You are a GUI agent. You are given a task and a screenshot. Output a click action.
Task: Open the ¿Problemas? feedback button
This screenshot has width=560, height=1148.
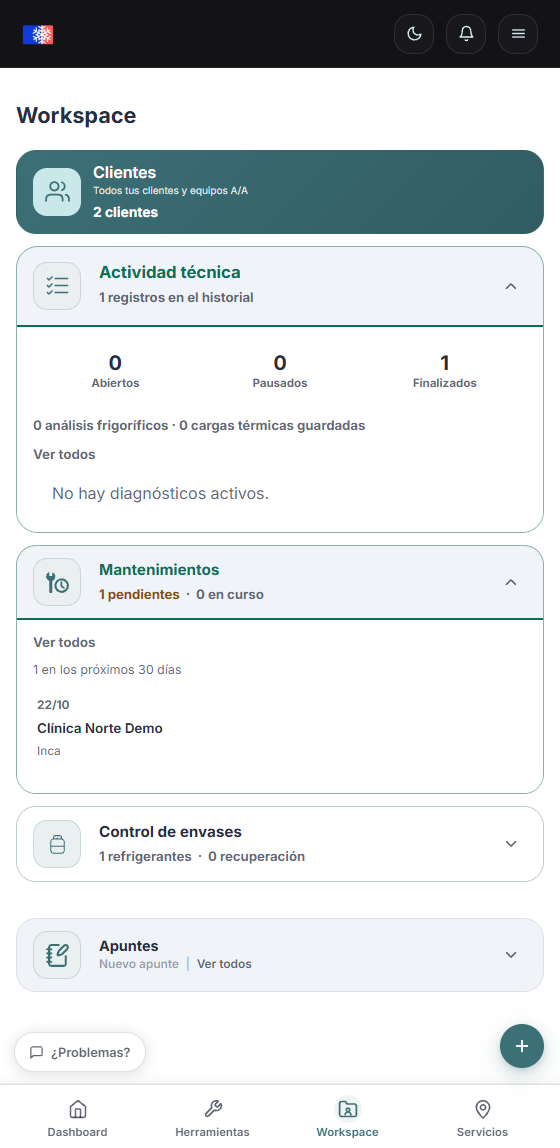[x=80, y=1052]
